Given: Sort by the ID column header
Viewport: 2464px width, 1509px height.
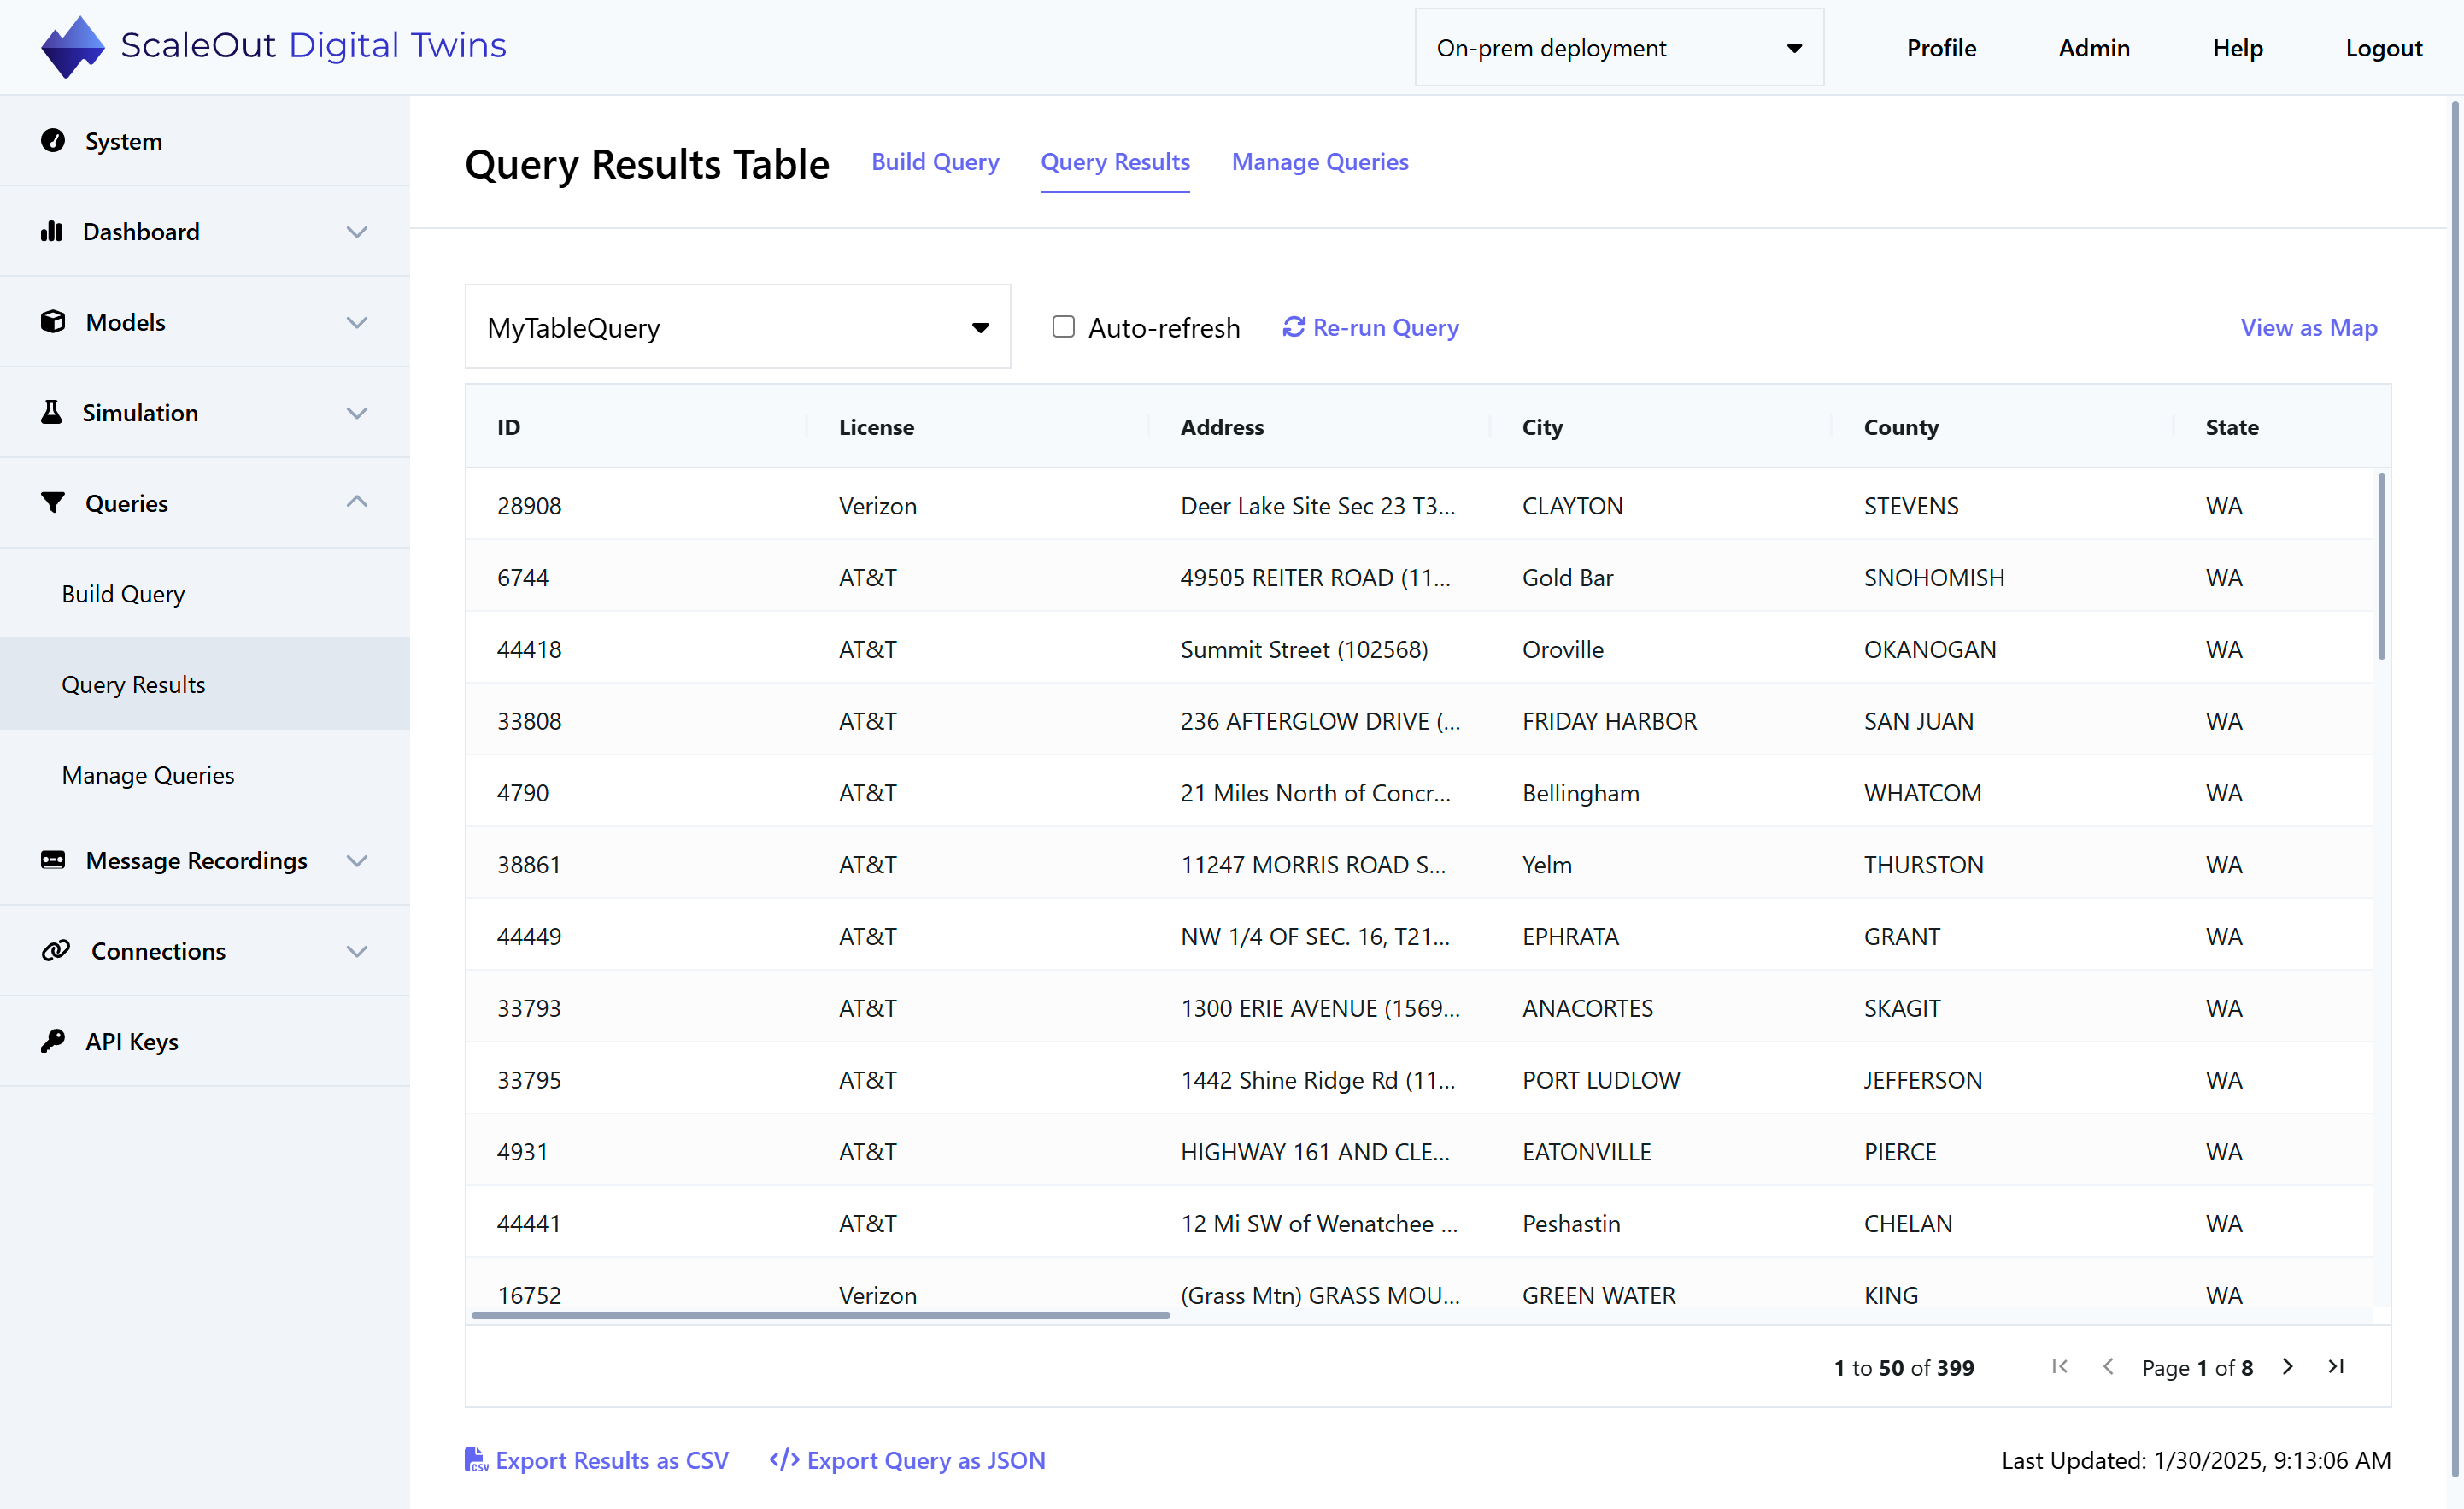Looking at the screenshot, I should (x=509, y=426).
